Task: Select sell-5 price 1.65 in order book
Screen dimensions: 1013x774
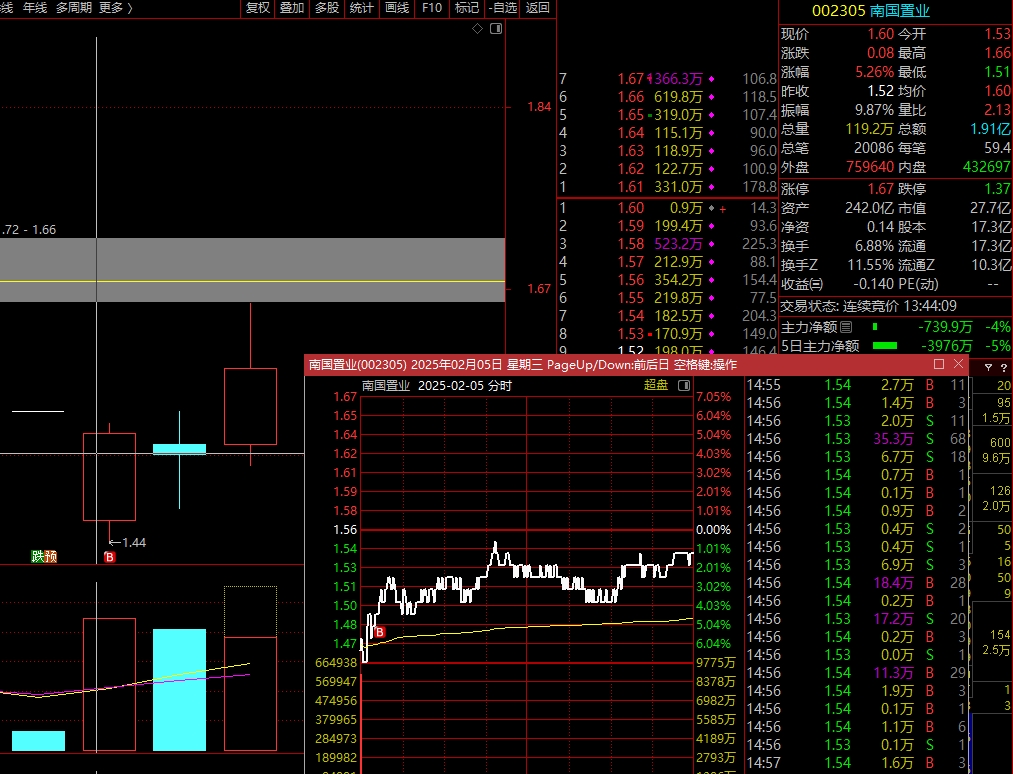Action: (631, 115)
